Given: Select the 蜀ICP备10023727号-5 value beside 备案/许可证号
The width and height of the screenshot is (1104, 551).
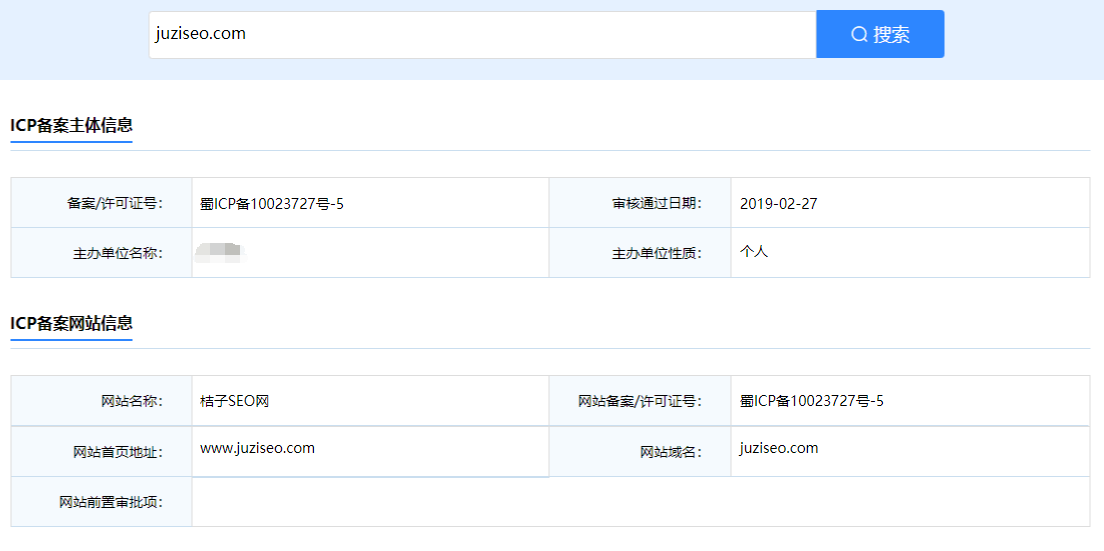Looking at the screenshot, I should 272,204.
